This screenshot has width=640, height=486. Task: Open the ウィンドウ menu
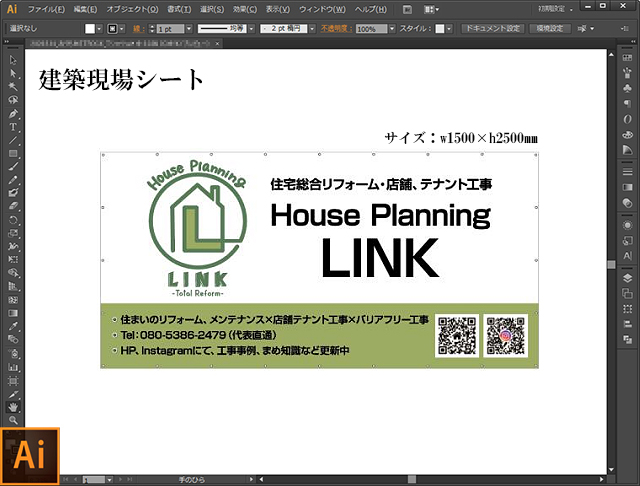322,9
